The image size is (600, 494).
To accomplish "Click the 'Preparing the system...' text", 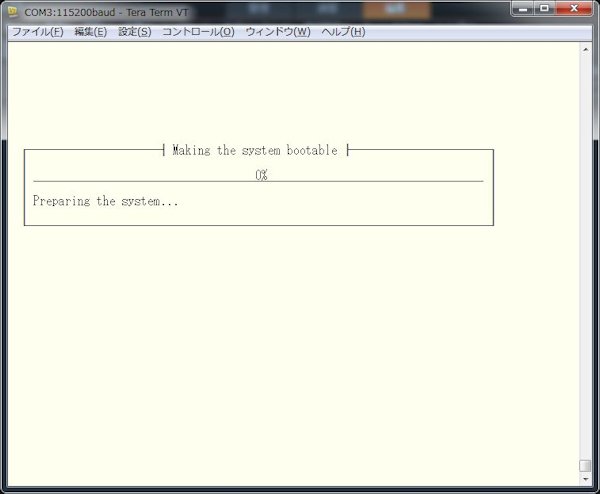I will [105, 201].
